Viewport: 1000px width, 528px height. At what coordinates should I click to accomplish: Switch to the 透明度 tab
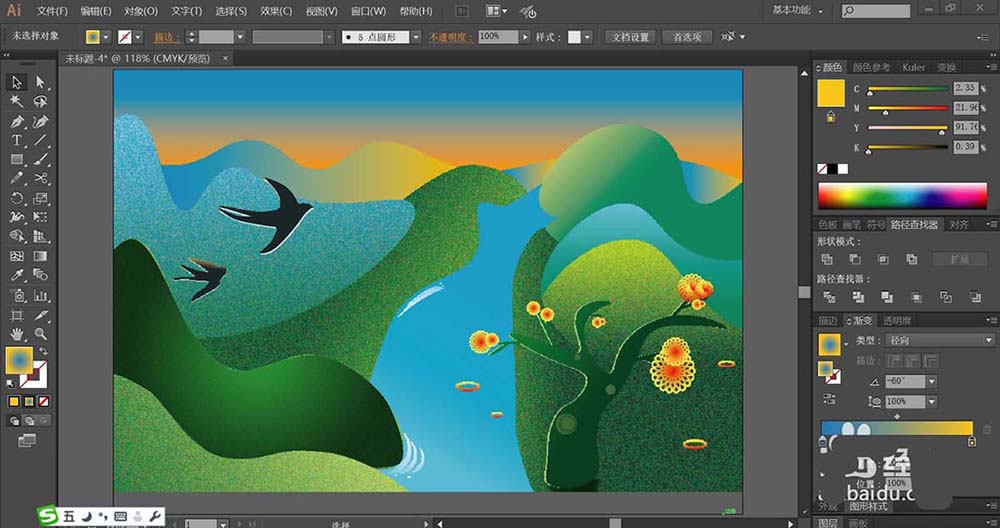[897, 321]
